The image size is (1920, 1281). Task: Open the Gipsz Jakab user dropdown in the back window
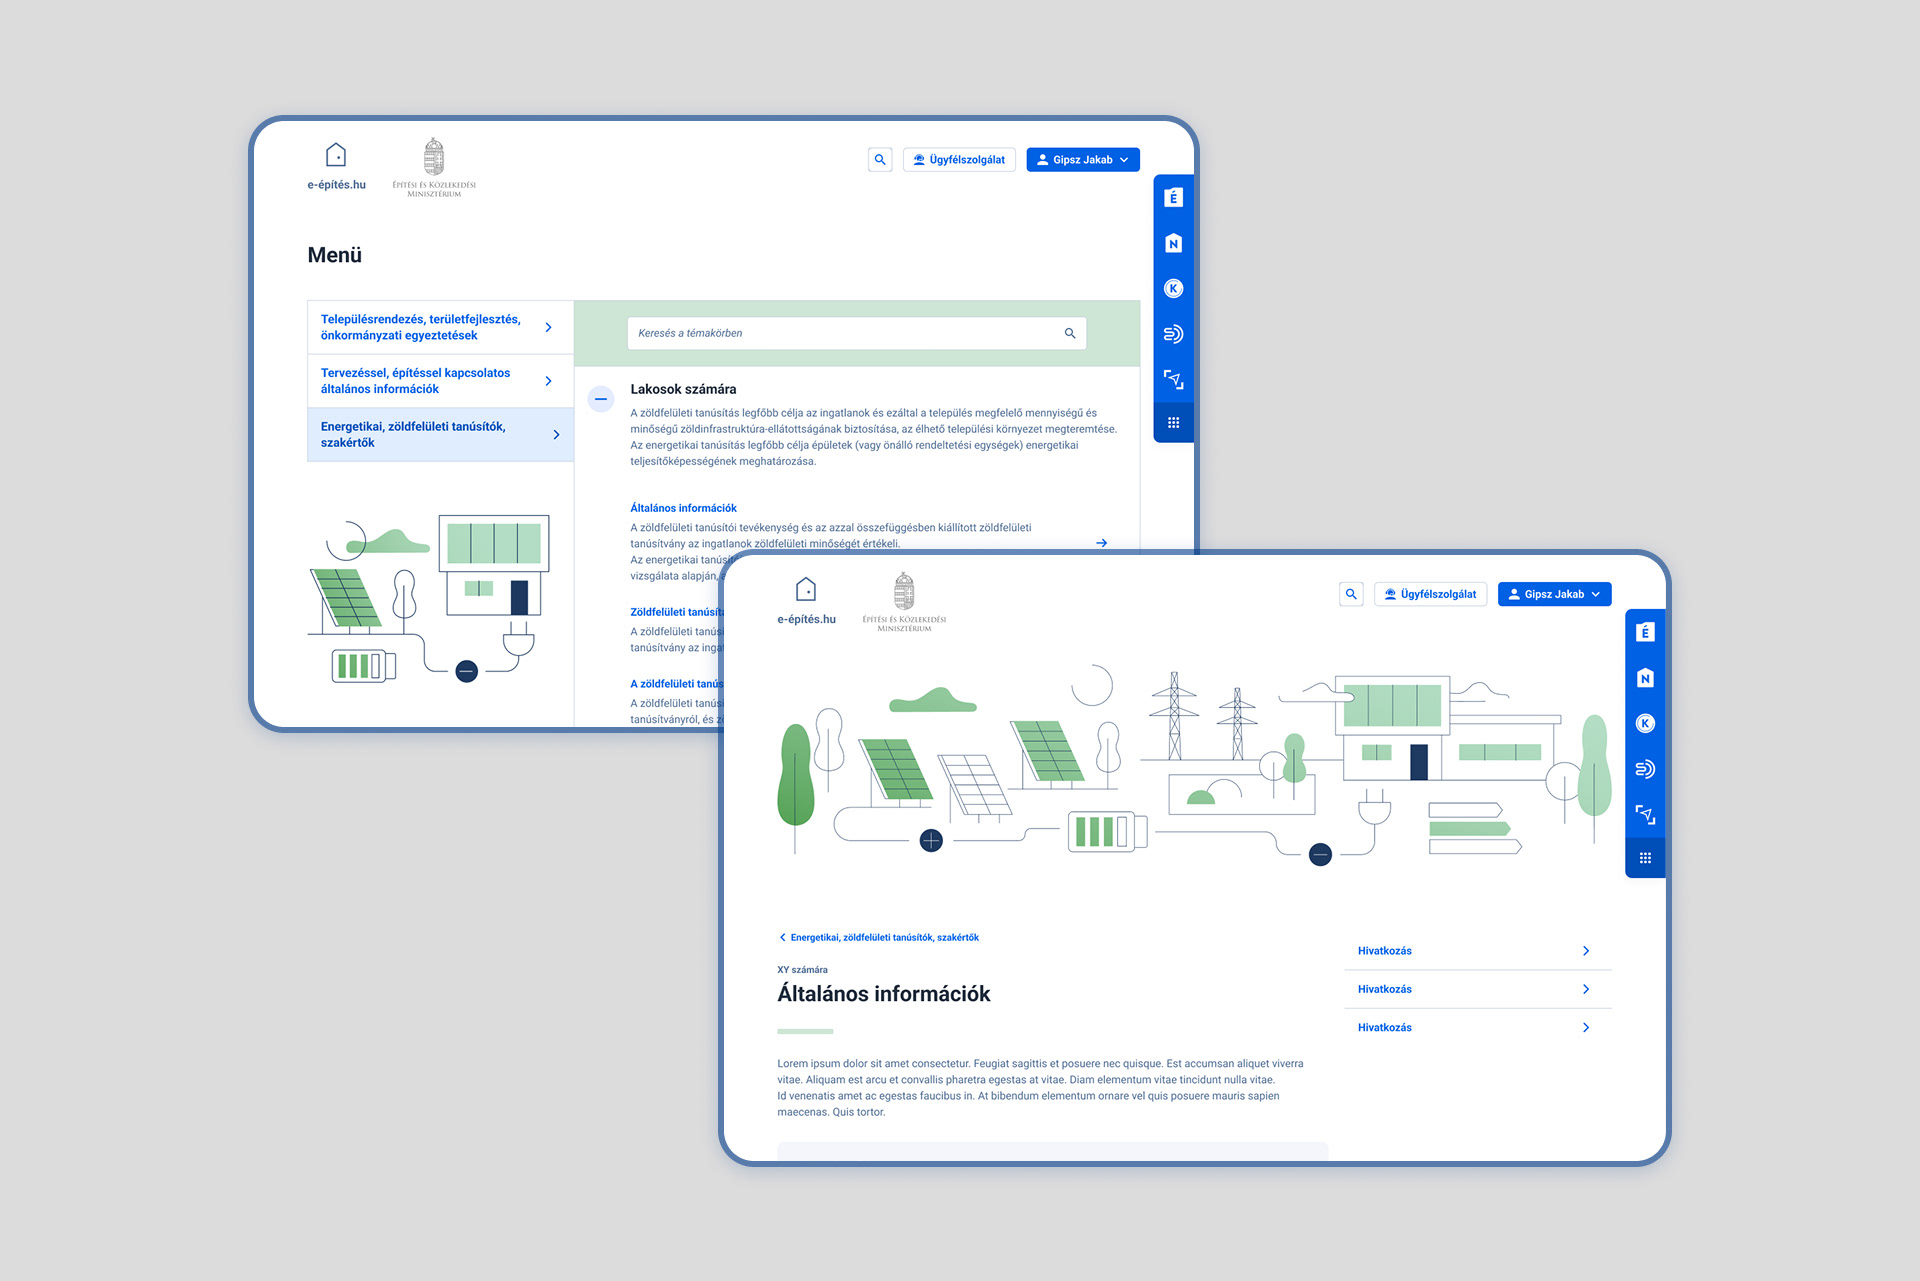click(1083, 160)
